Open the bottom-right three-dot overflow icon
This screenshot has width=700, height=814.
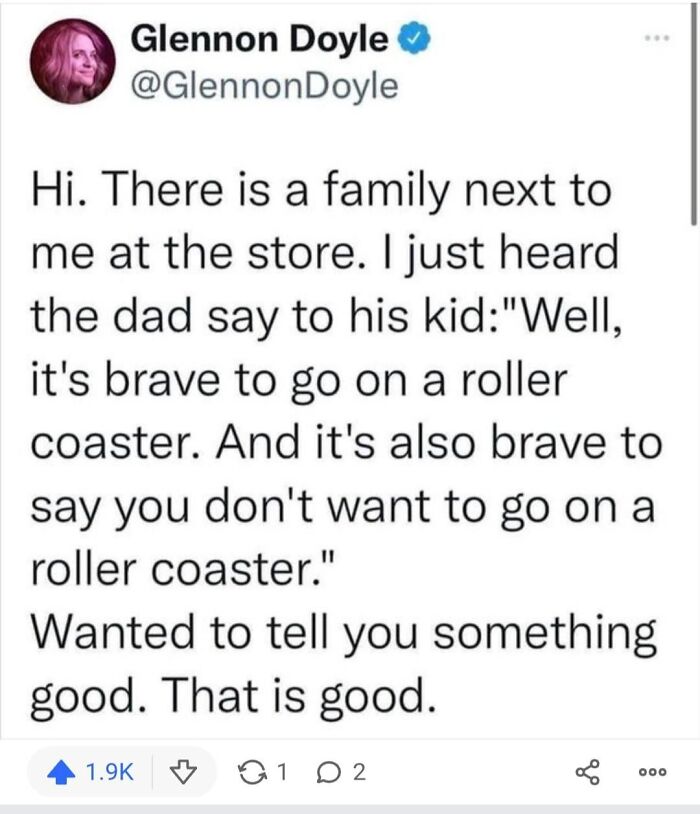pyautogui.click(x=652, y=771)
